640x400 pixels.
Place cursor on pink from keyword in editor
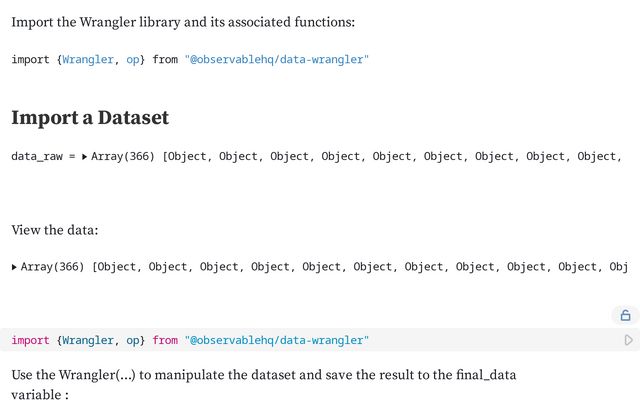(165, 340)
